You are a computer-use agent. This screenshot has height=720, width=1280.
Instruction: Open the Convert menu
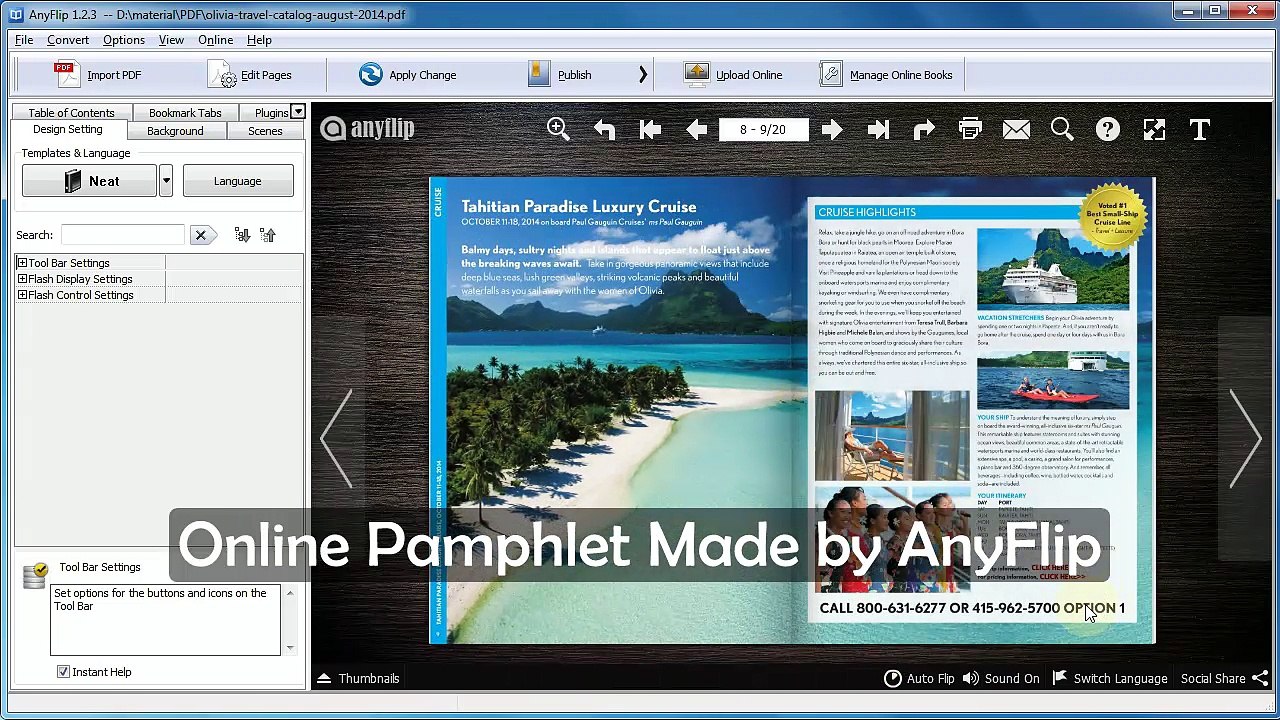click(68, 40)
